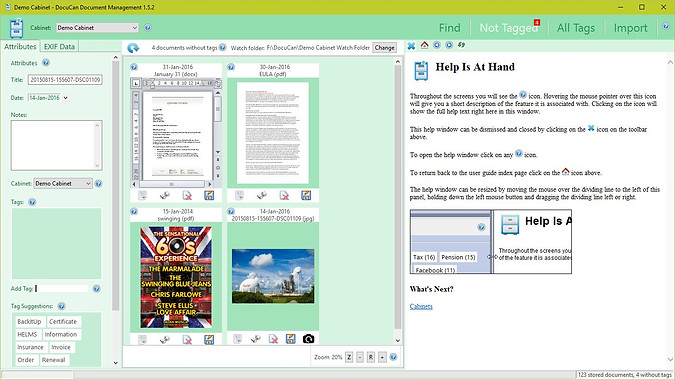This screenshot has height=380, width=675.
Task: Click the plus zoom-in button
Action: coord(382,357)
